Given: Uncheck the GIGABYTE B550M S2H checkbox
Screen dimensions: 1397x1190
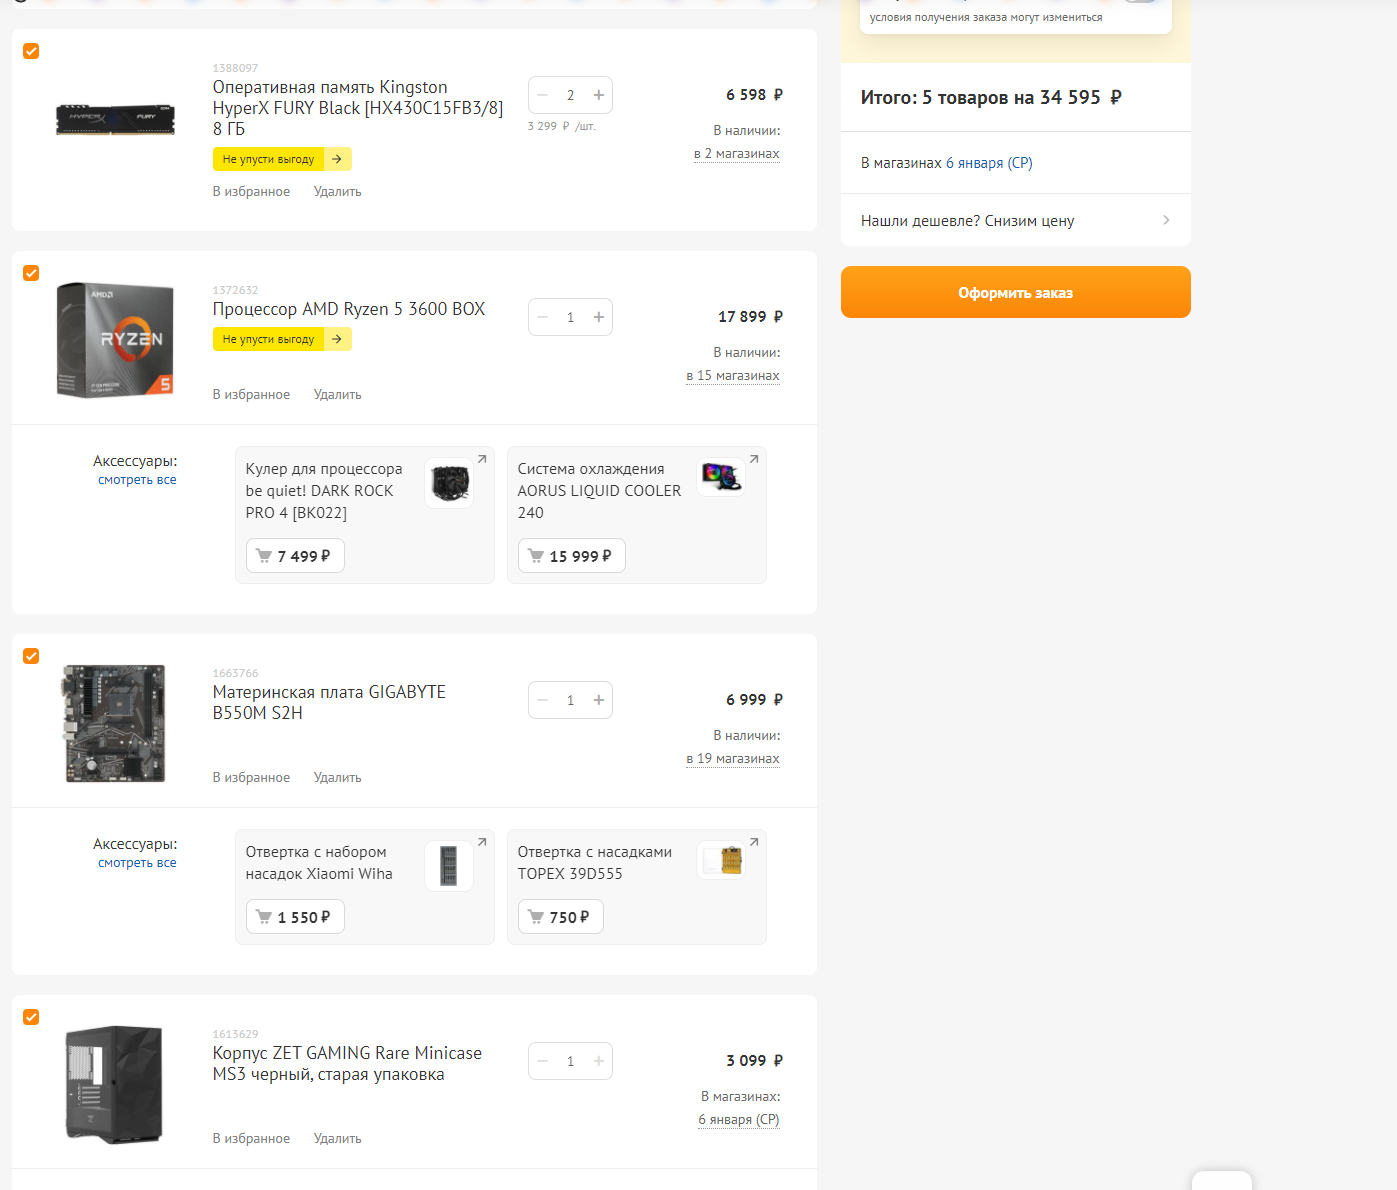Looking at the screenshot, I should [31, 656].
